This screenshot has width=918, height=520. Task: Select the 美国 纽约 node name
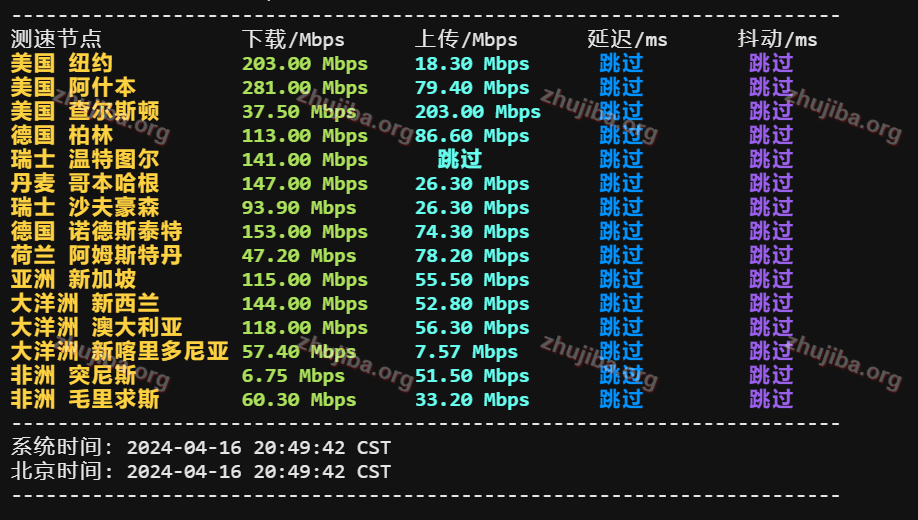pyautogui.click(x=61, y=63)
